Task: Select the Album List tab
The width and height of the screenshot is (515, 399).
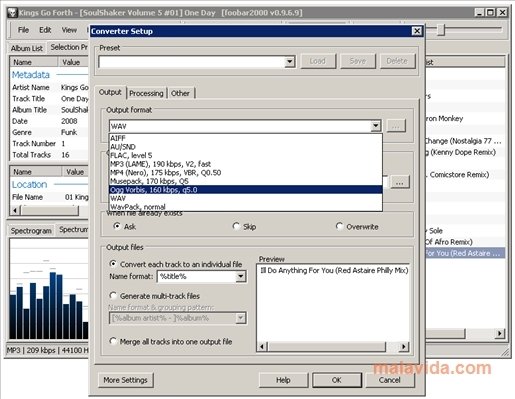Action: coord(26,48)
